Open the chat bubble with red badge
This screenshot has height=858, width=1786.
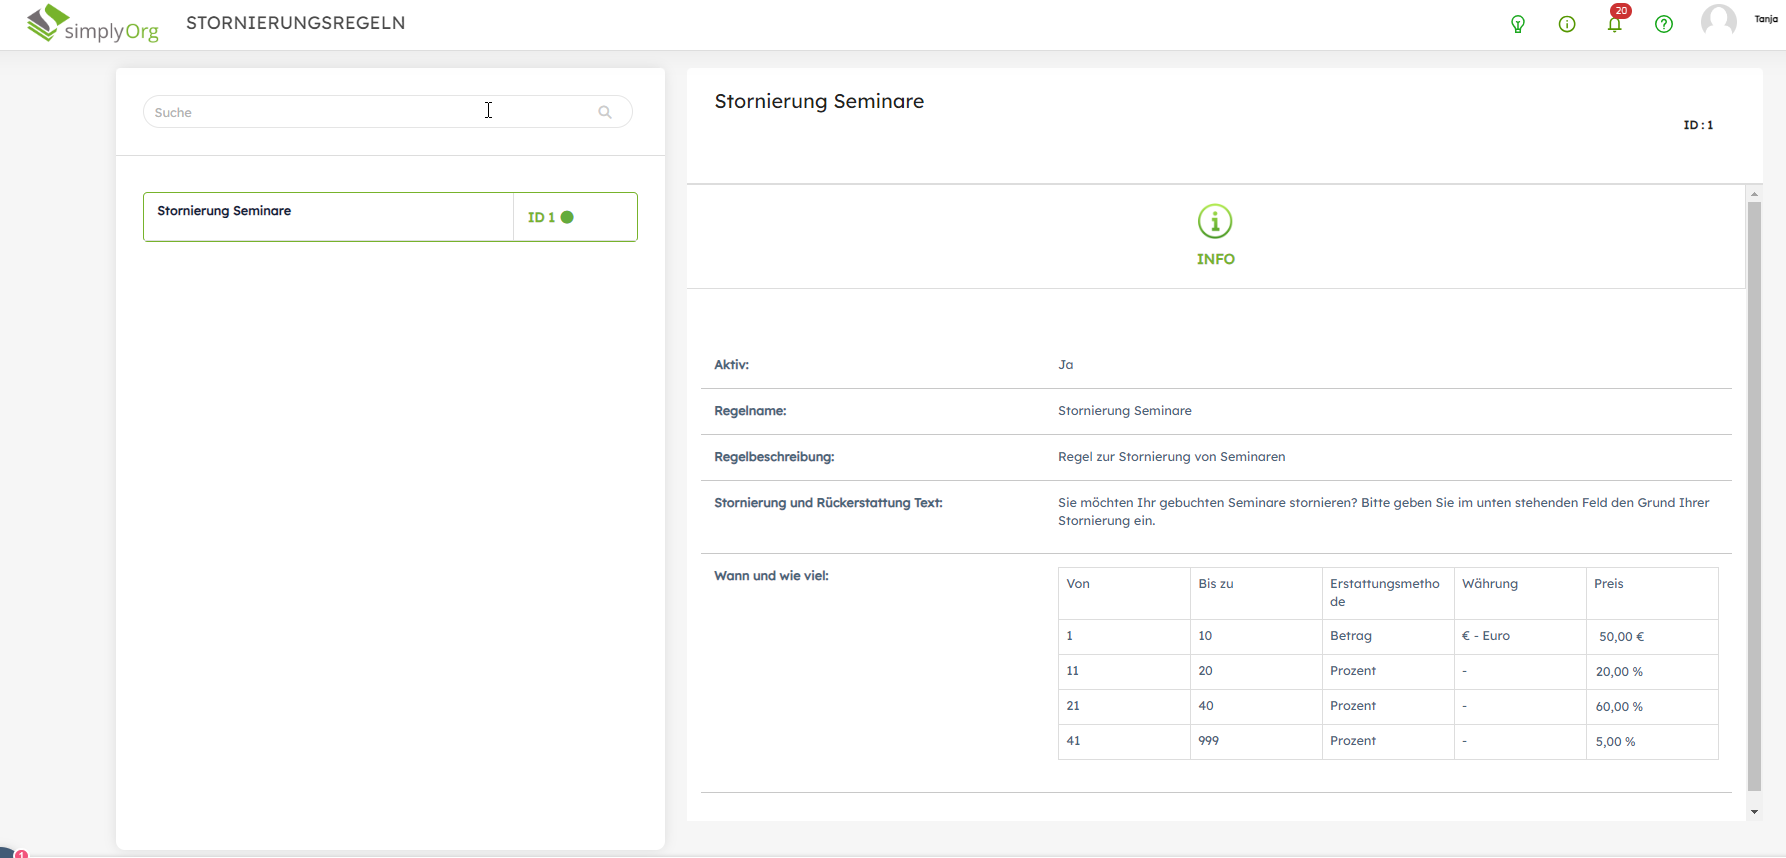(x=10, y=853)
